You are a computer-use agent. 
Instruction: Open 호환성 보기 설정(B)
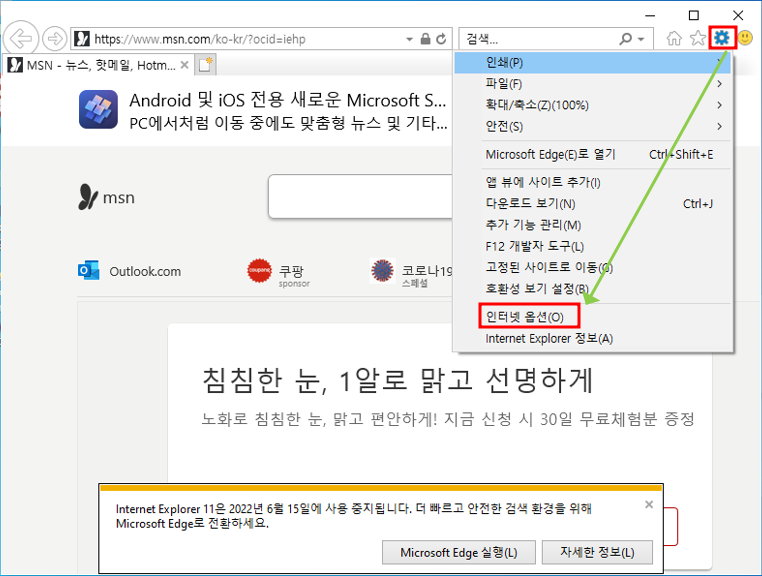click(592, 289)
